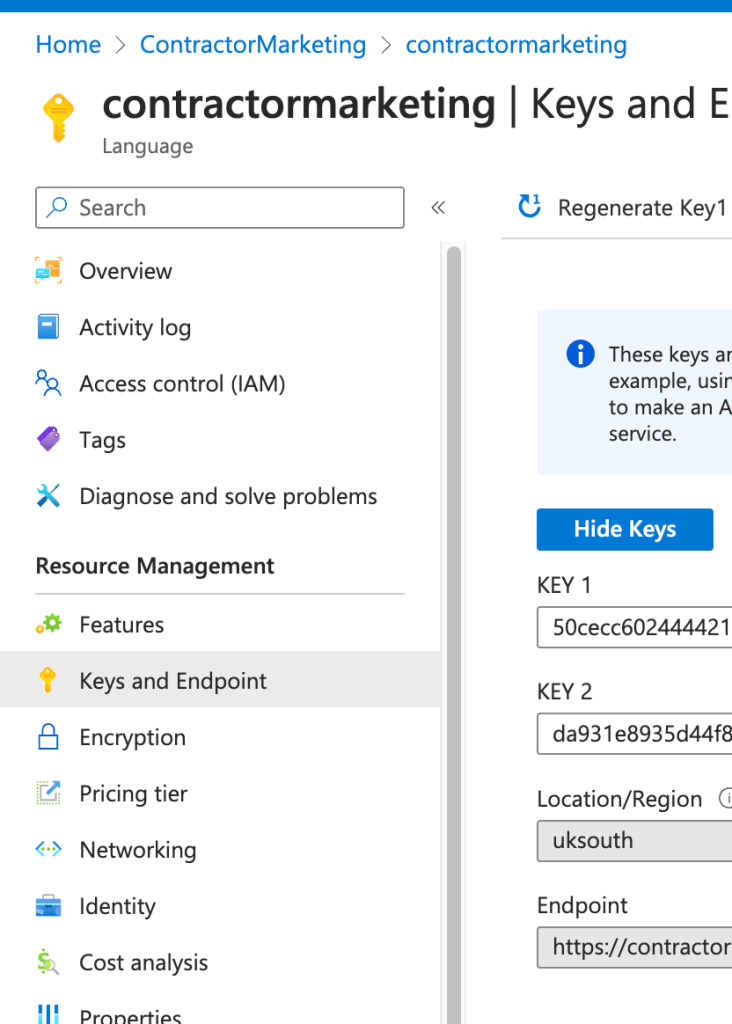
Task: Click Regenerate Key1 in the toolbar
Action: [623, 207]
